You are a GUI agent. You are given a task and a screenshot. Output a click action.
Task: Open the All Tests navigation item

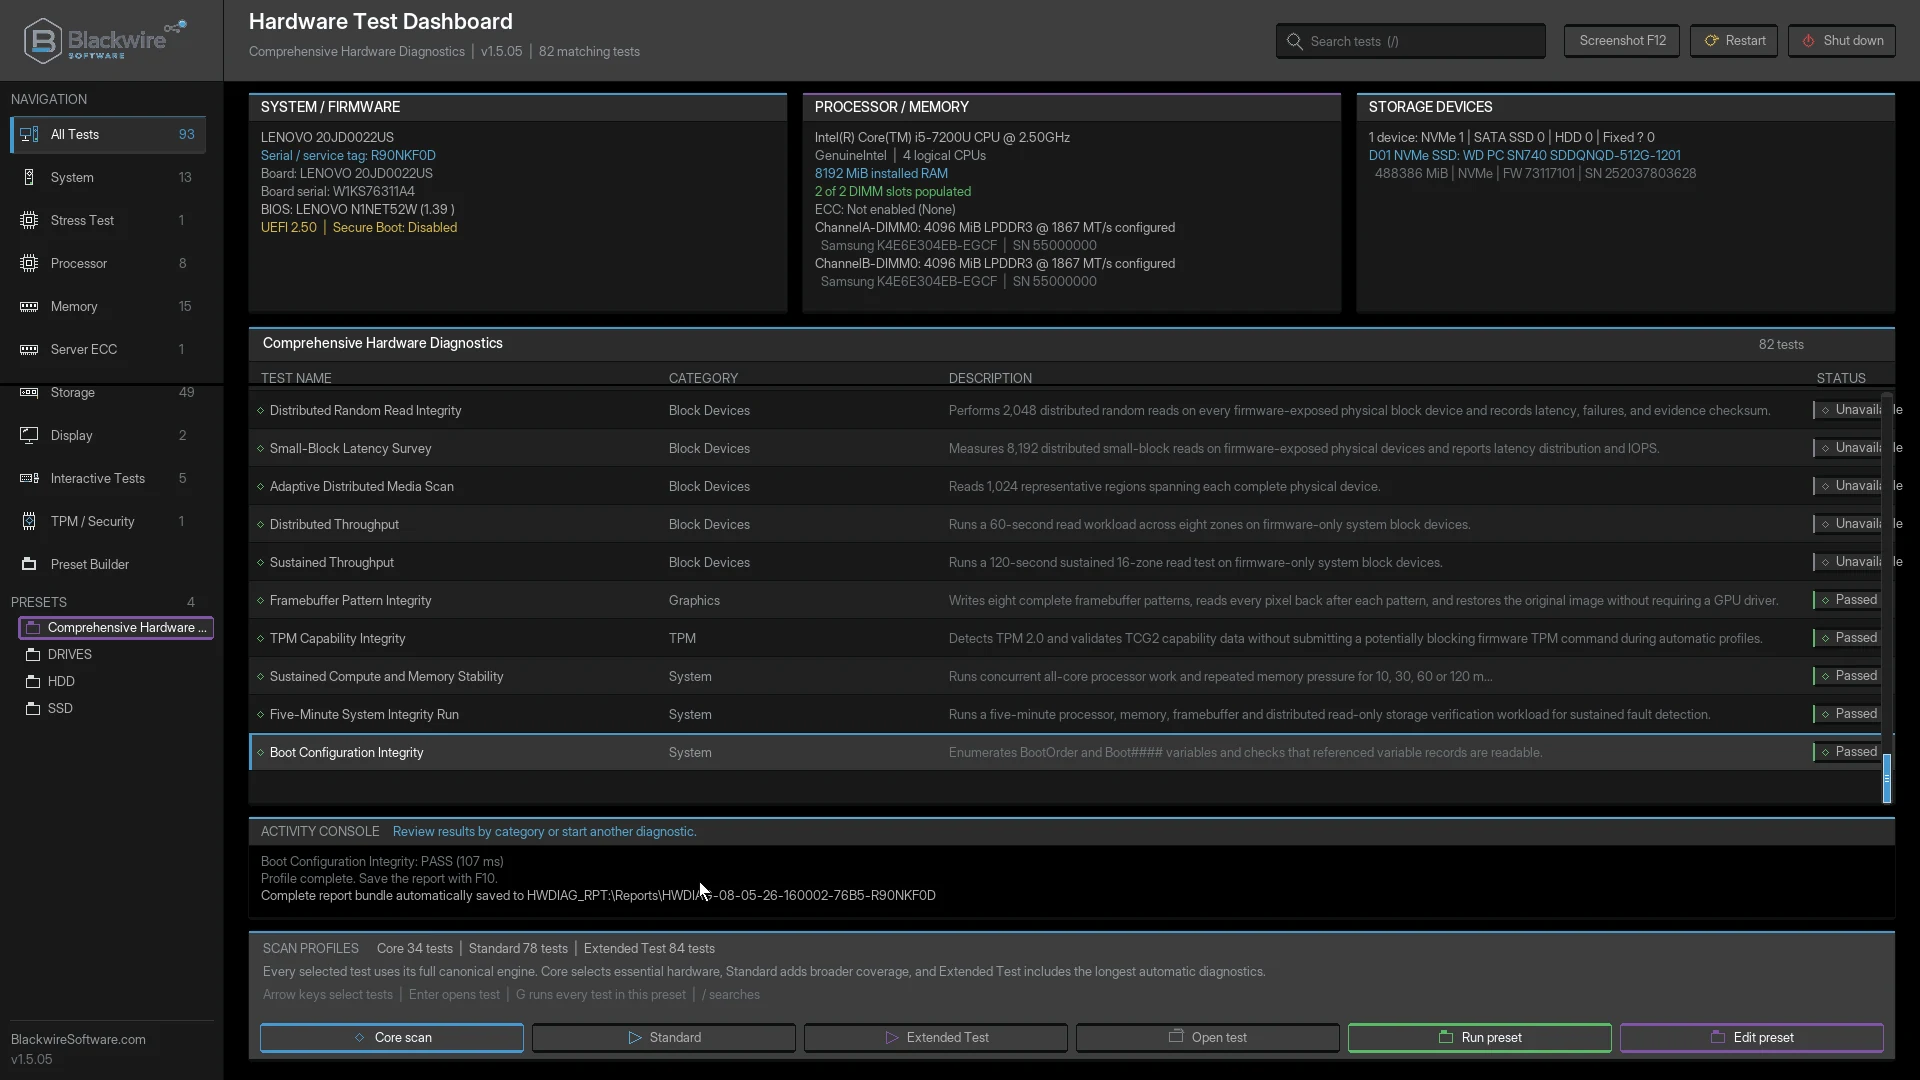point(108,135)
